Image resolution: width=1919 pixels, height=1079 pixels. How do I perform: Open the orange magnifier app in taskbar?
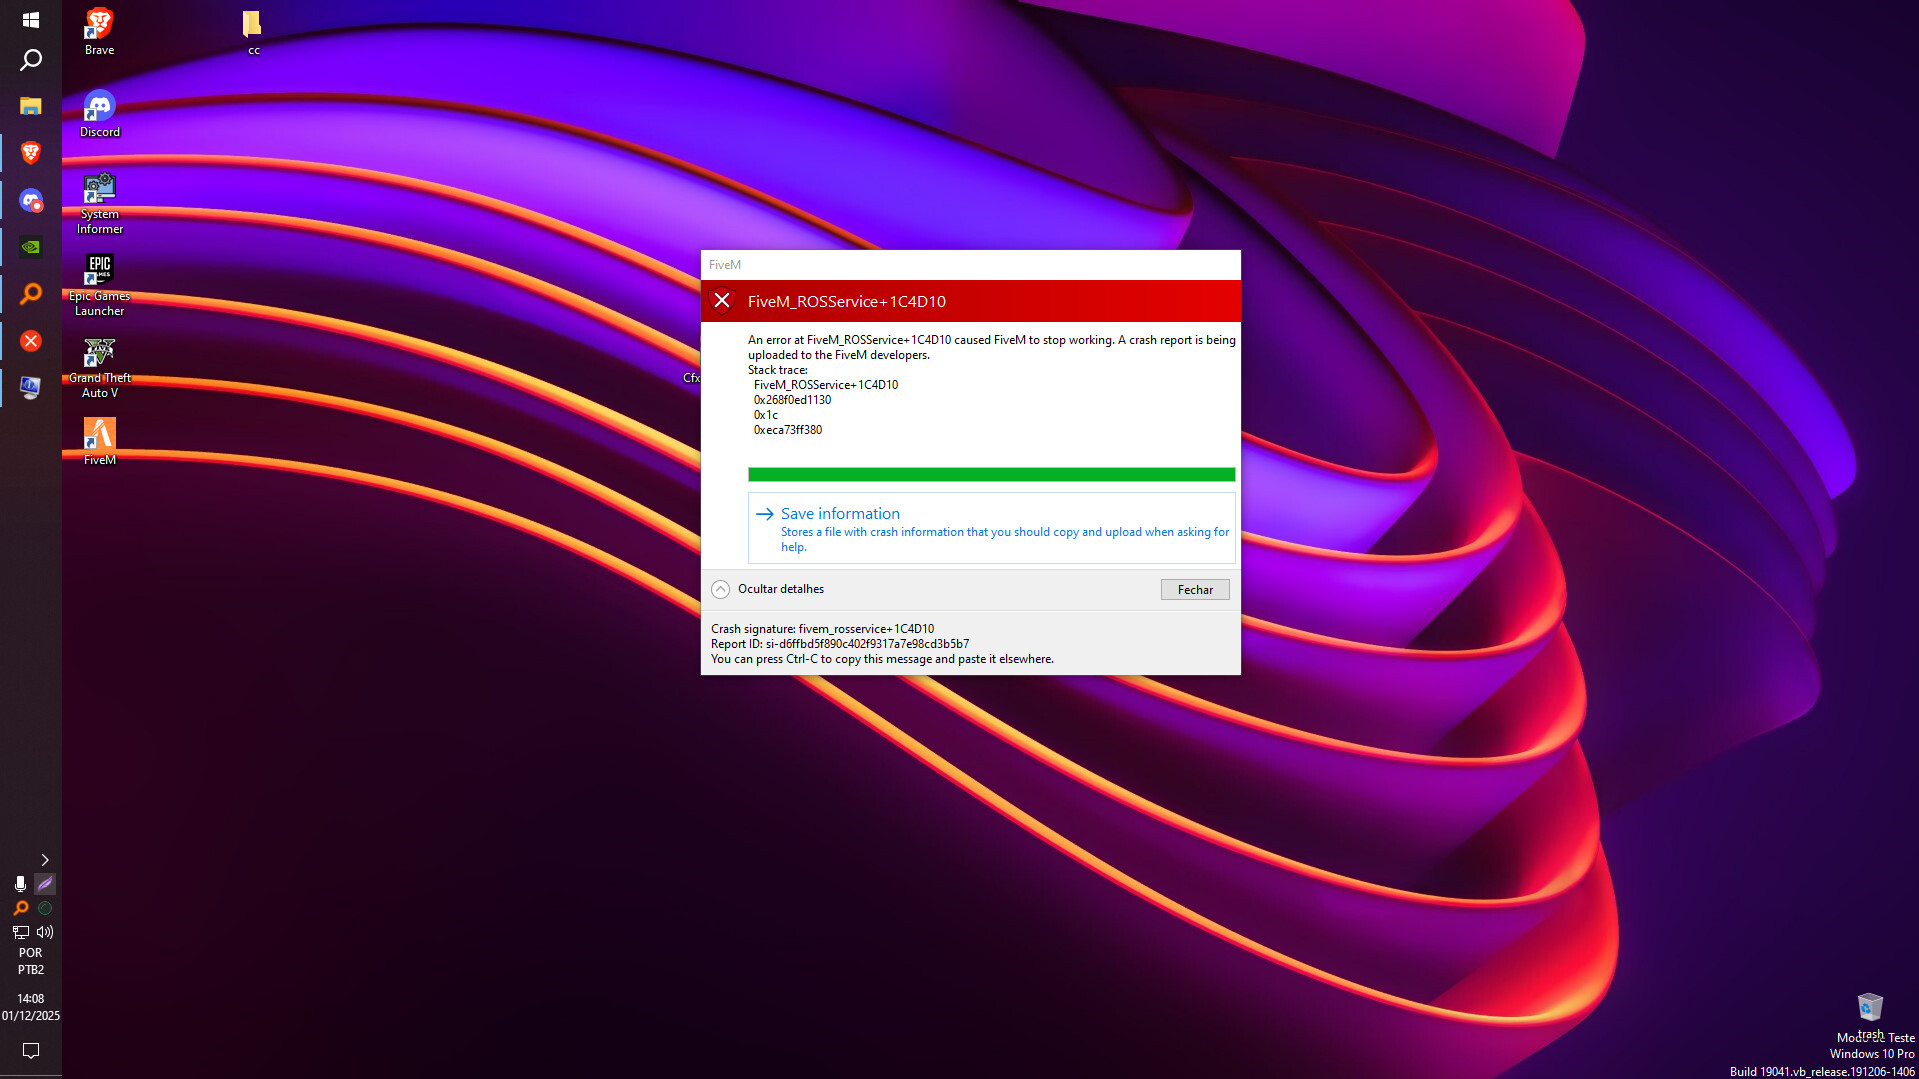pos(31,294)
